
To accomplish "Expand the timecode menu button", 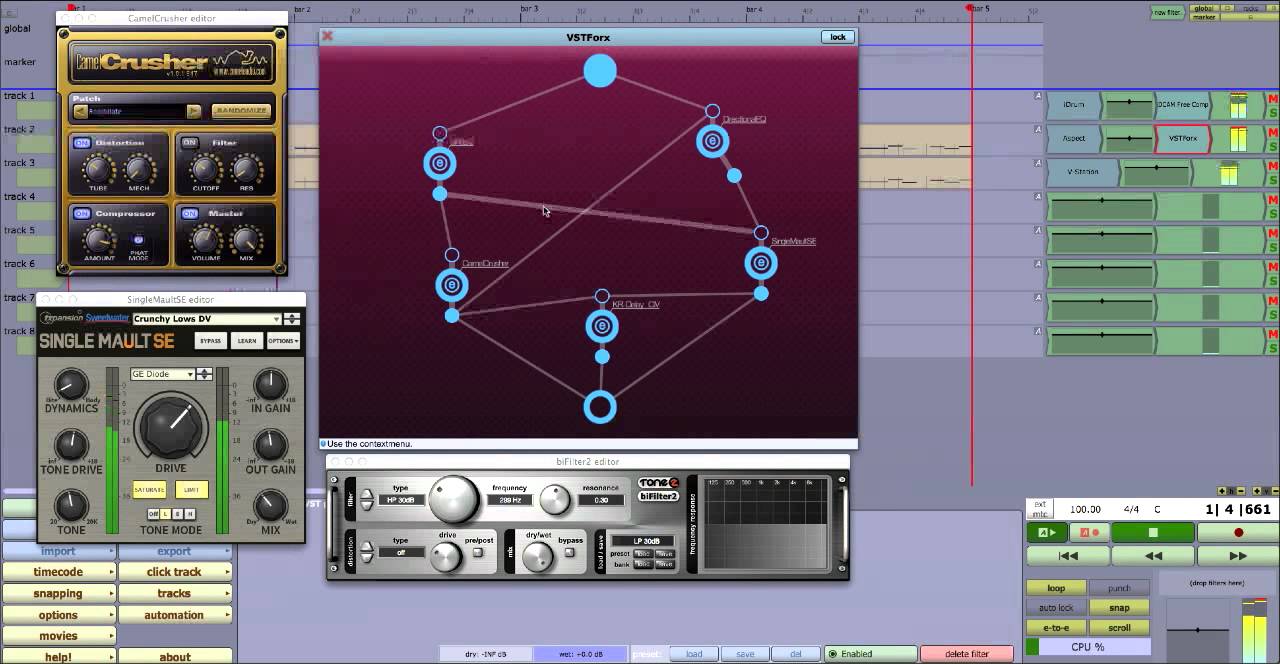I will point(59,572).
